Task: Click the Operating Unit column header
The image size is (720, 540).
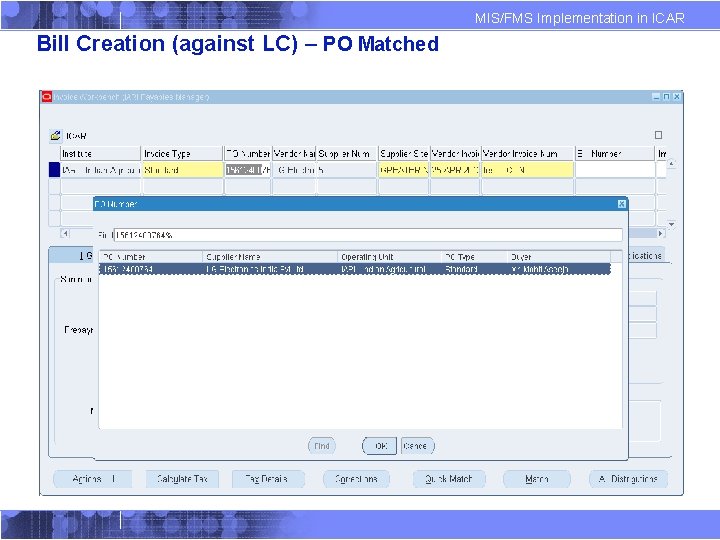Action: click(x=390, y=257)
